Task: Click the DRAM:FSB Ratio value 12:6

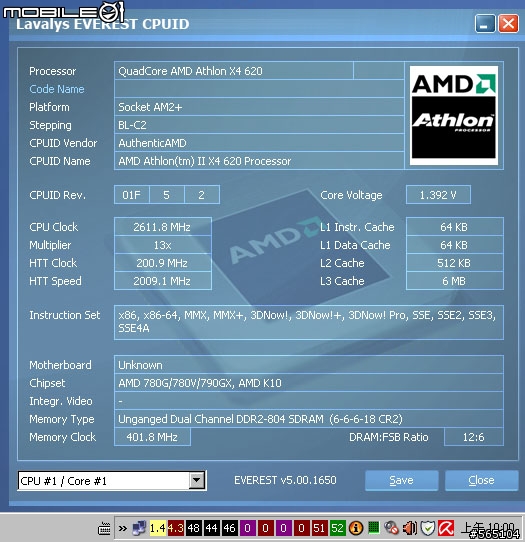Action: point(474,437)
